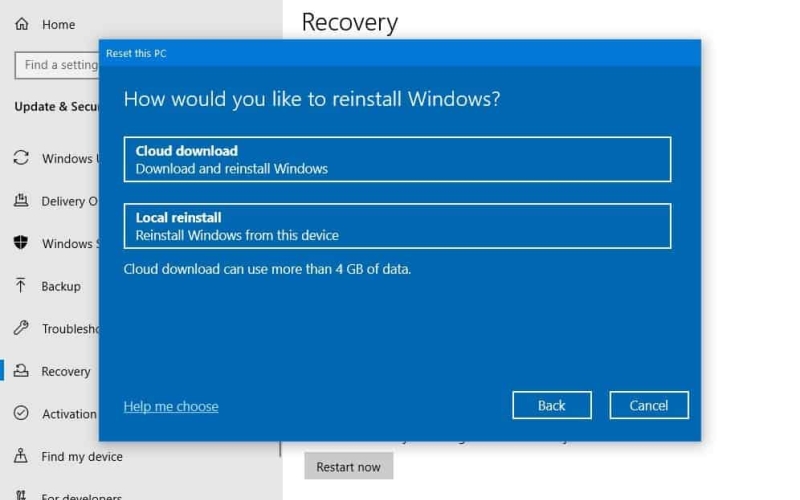Viewport: 800px width, 500px height.
Task: Cancel the Reset this PC dialog
Action: click(x=648, y=406)
